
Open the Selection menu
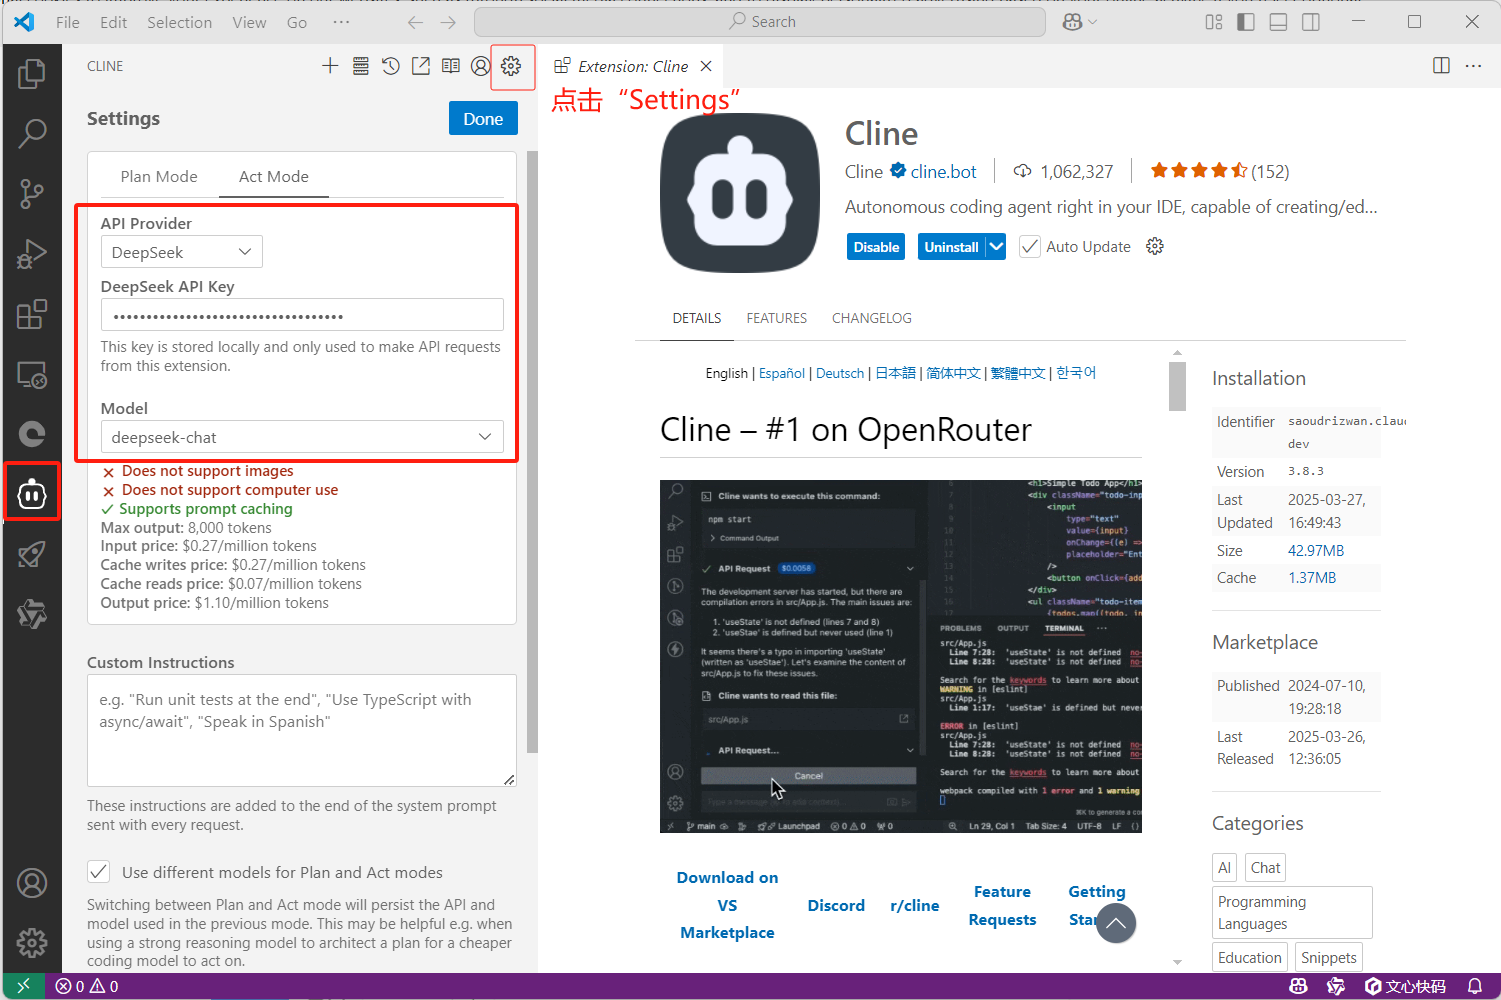coord(179,22)
